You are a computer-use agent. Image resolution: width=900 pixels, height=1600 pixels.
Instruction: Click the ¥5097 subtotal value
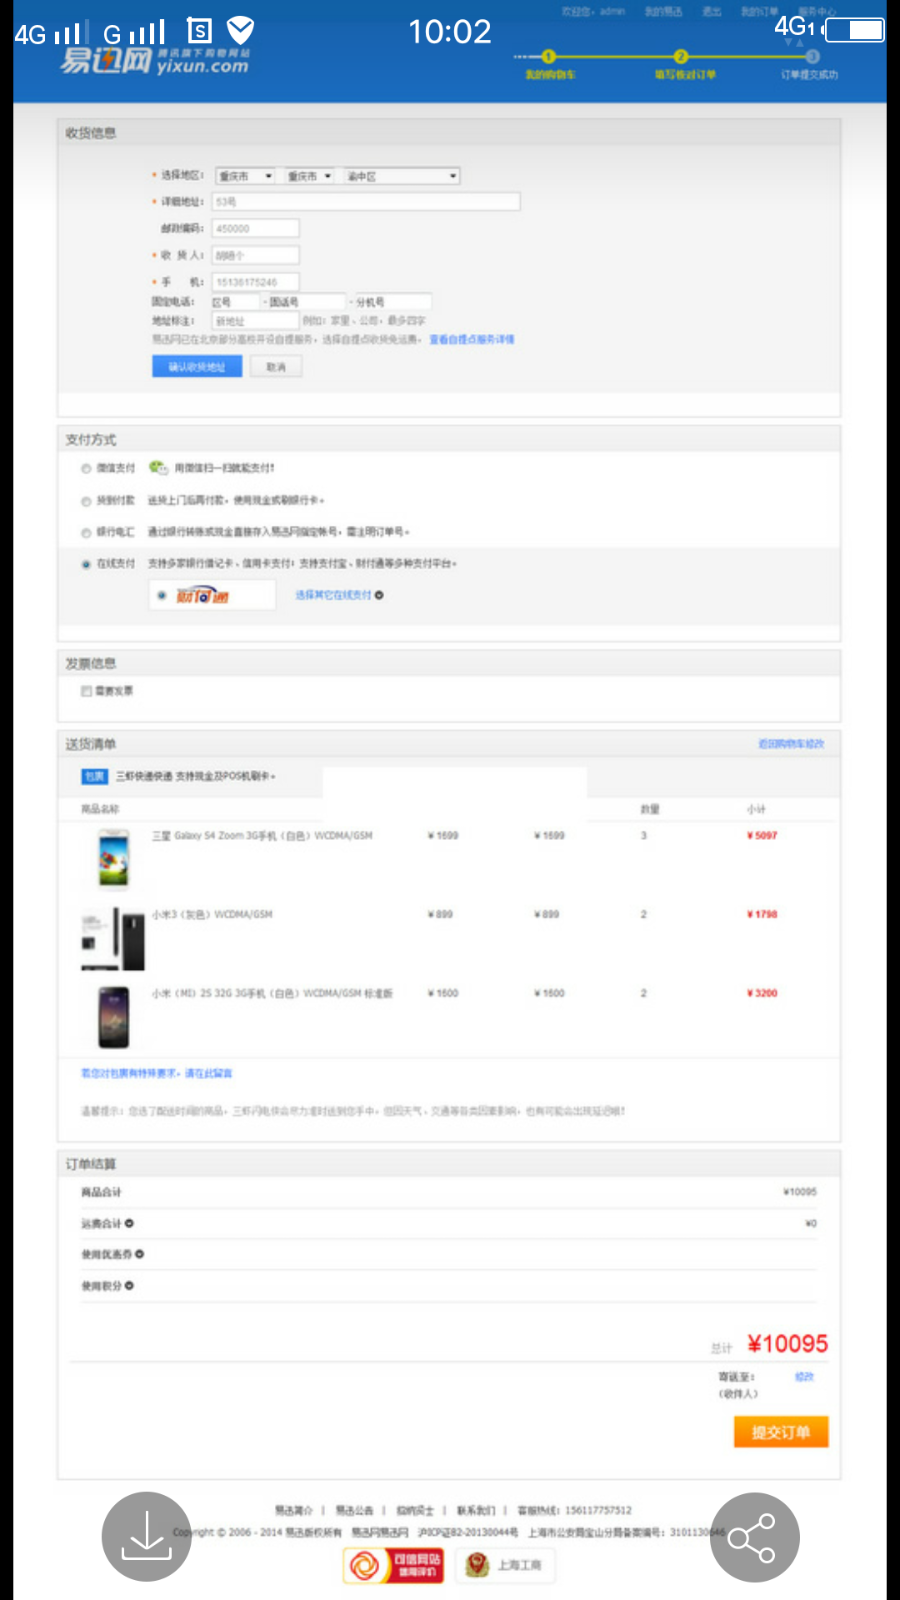762,835
